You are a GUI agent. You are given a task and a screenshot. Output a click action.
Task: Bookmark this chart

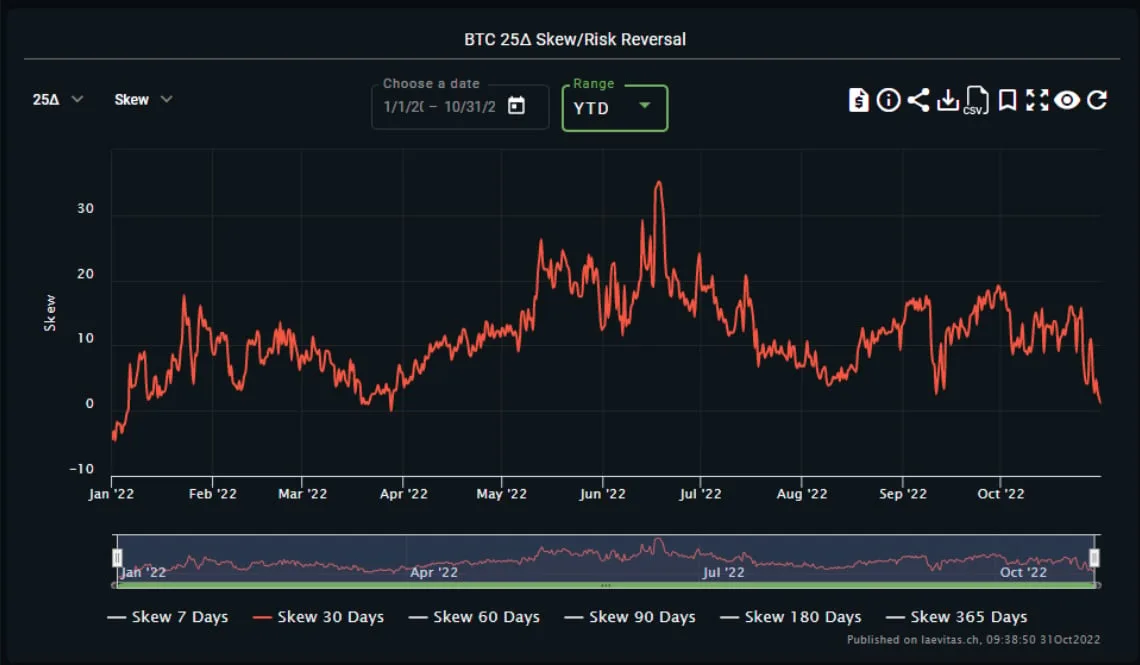click(x=1007, y=100)
